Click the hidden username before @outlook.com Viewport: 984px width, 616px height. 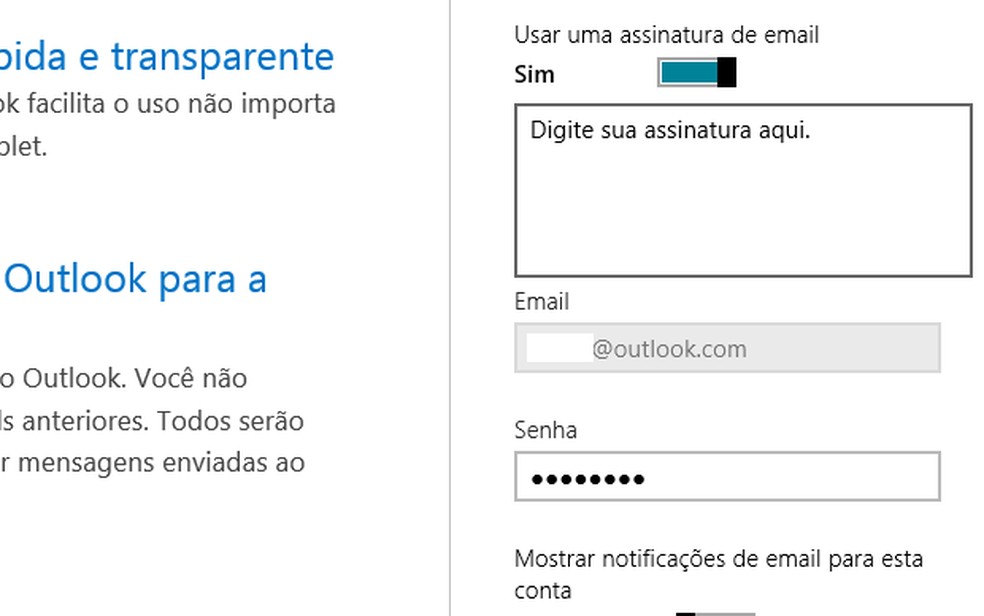(559, 348)
